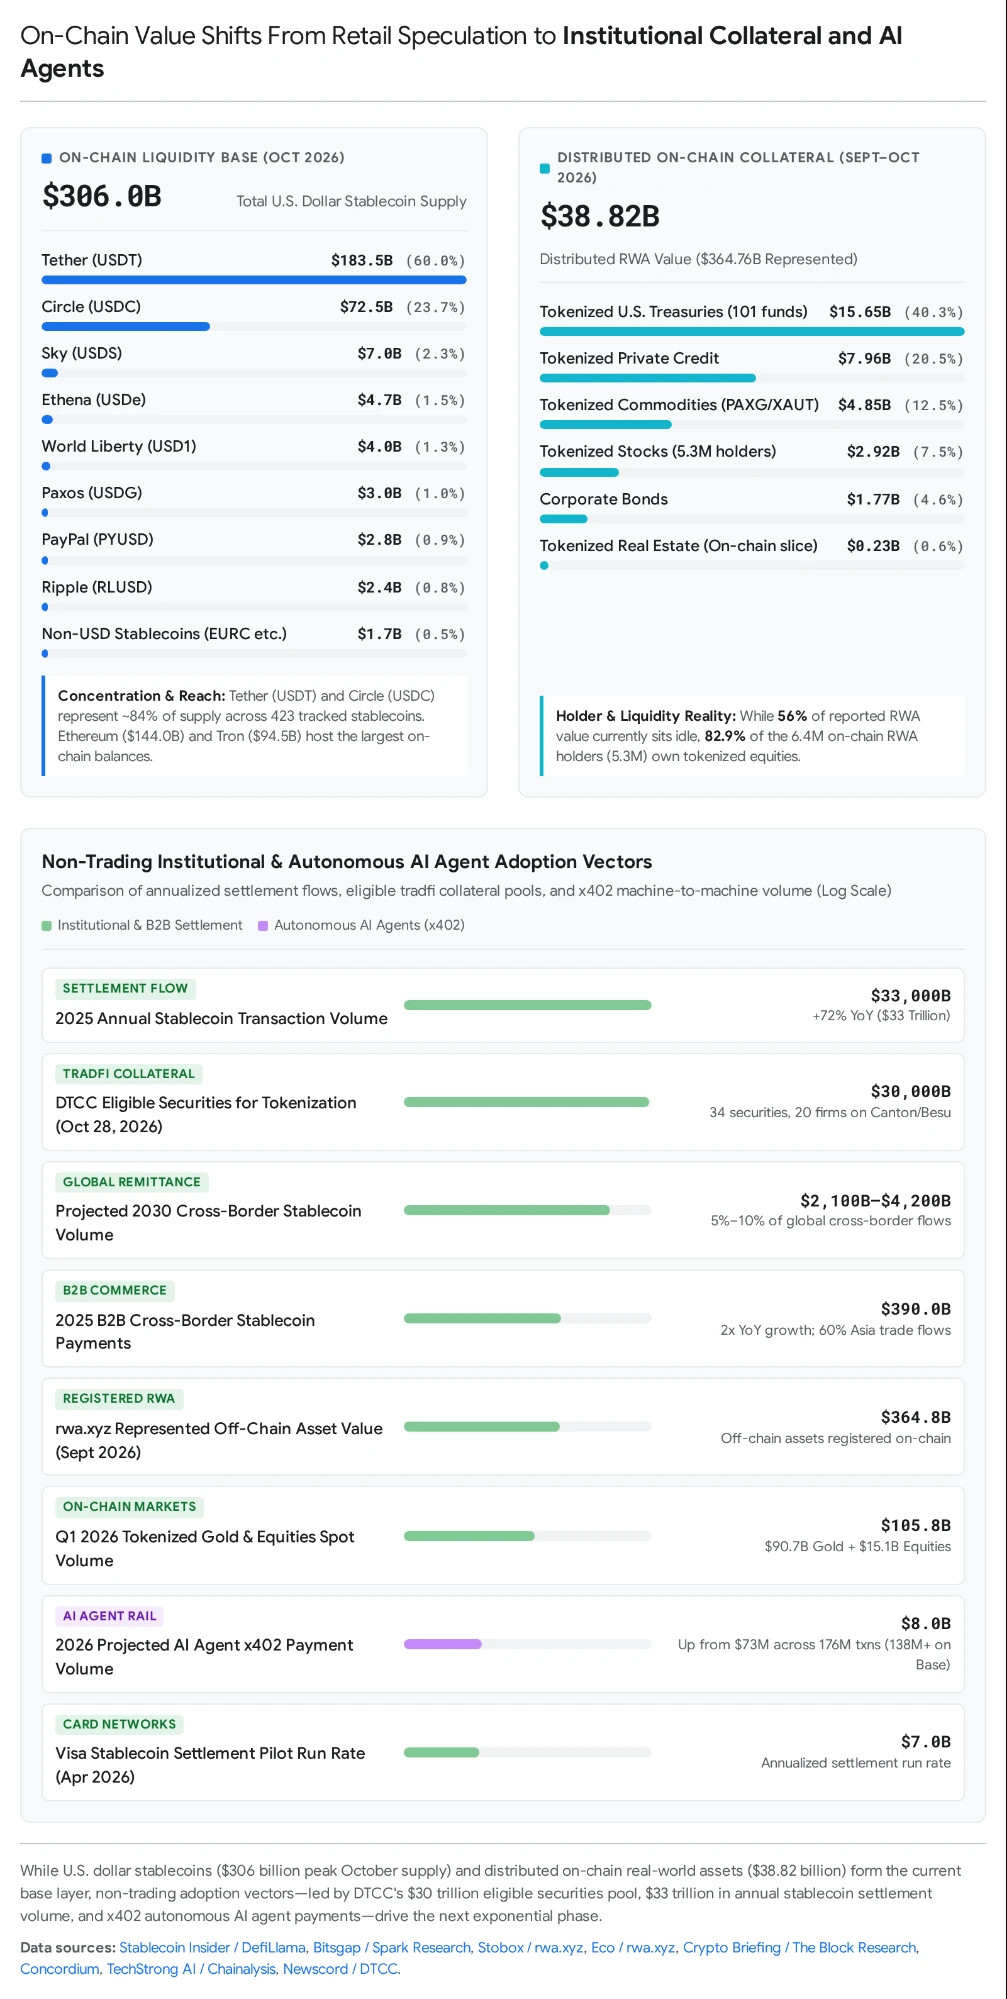This screenshot has height=1999, width=1007.
Task: Select the AI AGENT RAIL tag
Action: coord(110,1616)
